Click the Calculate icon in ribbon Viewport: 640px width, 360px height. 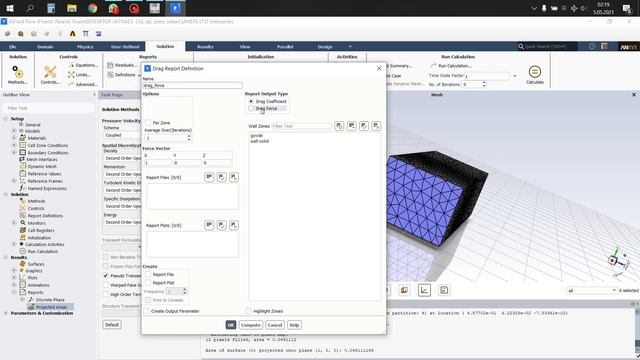click(x=535, y=72)
